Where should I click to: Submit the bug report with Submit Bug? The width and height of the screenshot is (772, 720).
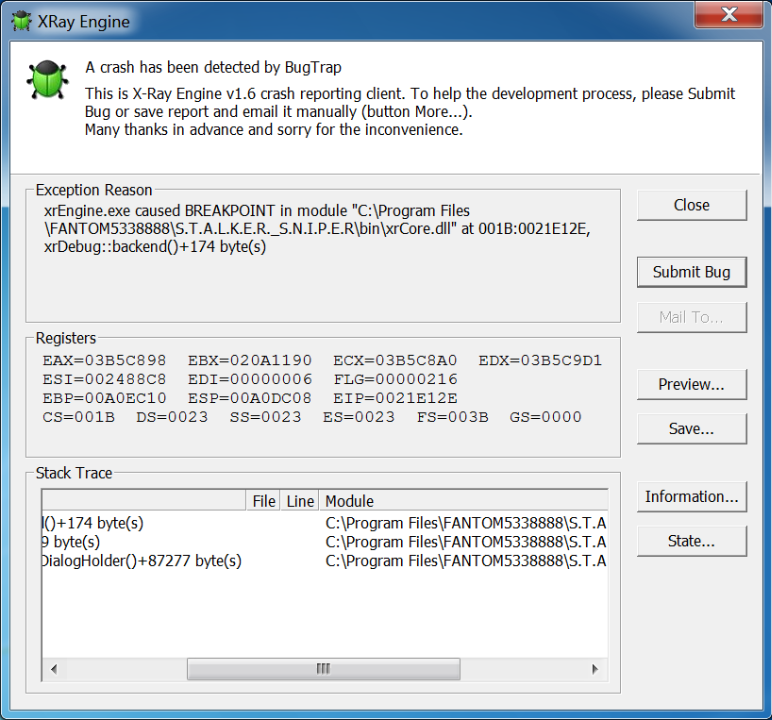[691, 272]
